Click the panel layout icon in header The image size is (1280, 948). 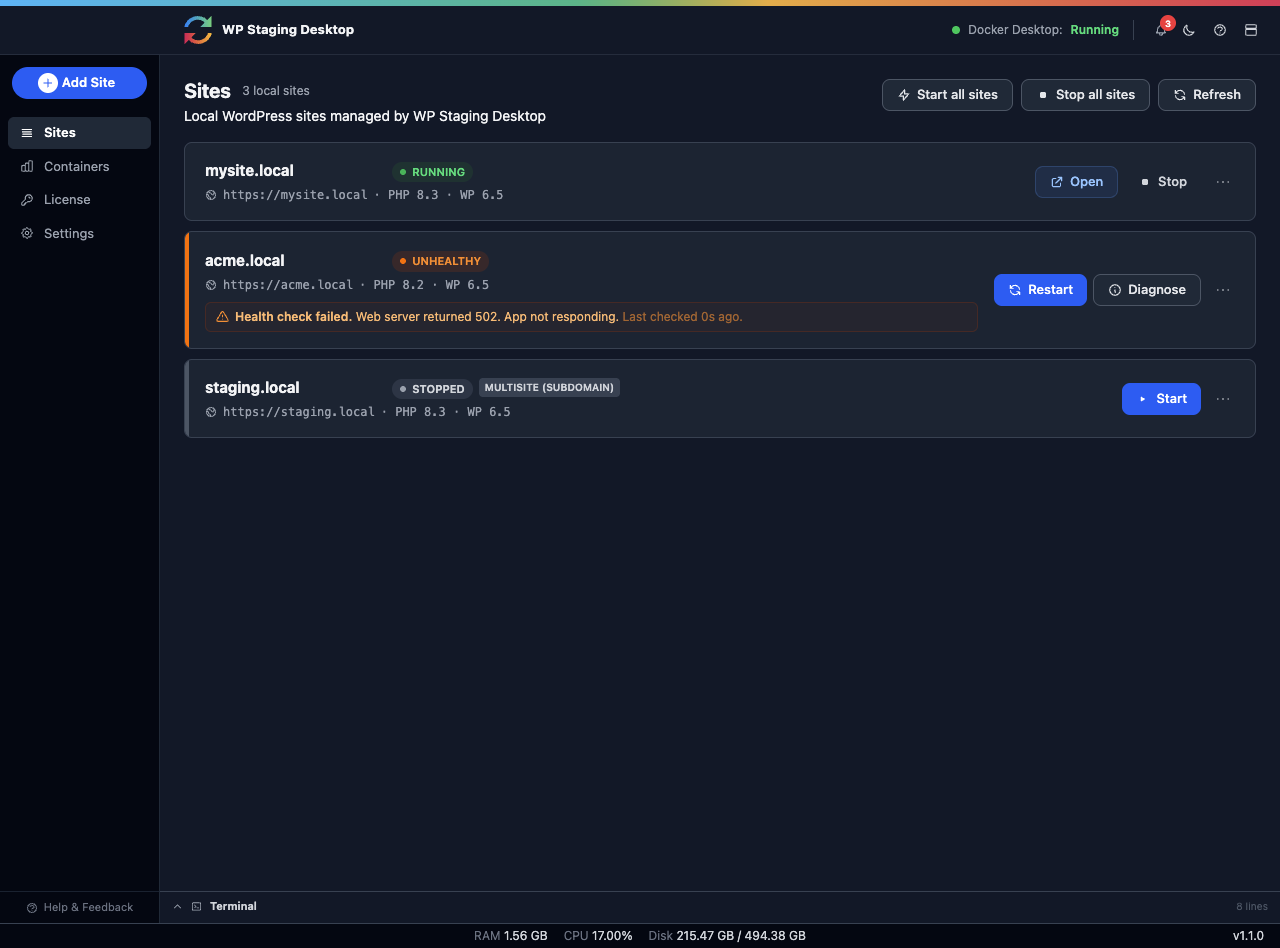[1250, 30]
